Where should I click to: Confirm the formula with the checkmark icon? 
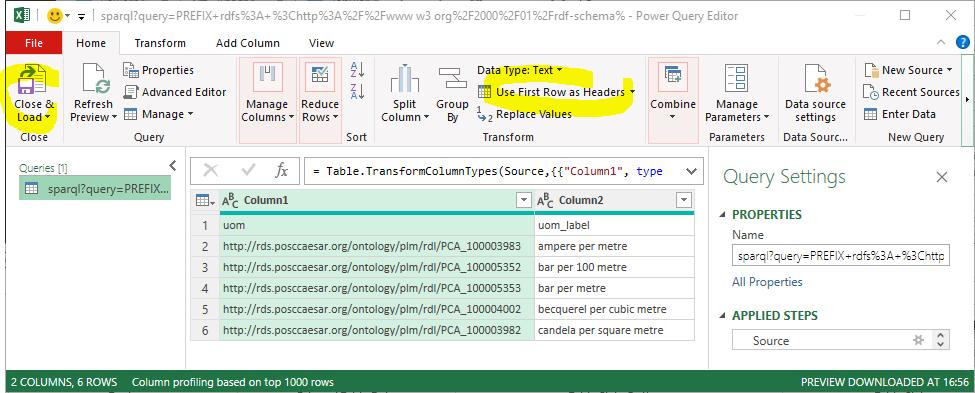pos(249,170)
